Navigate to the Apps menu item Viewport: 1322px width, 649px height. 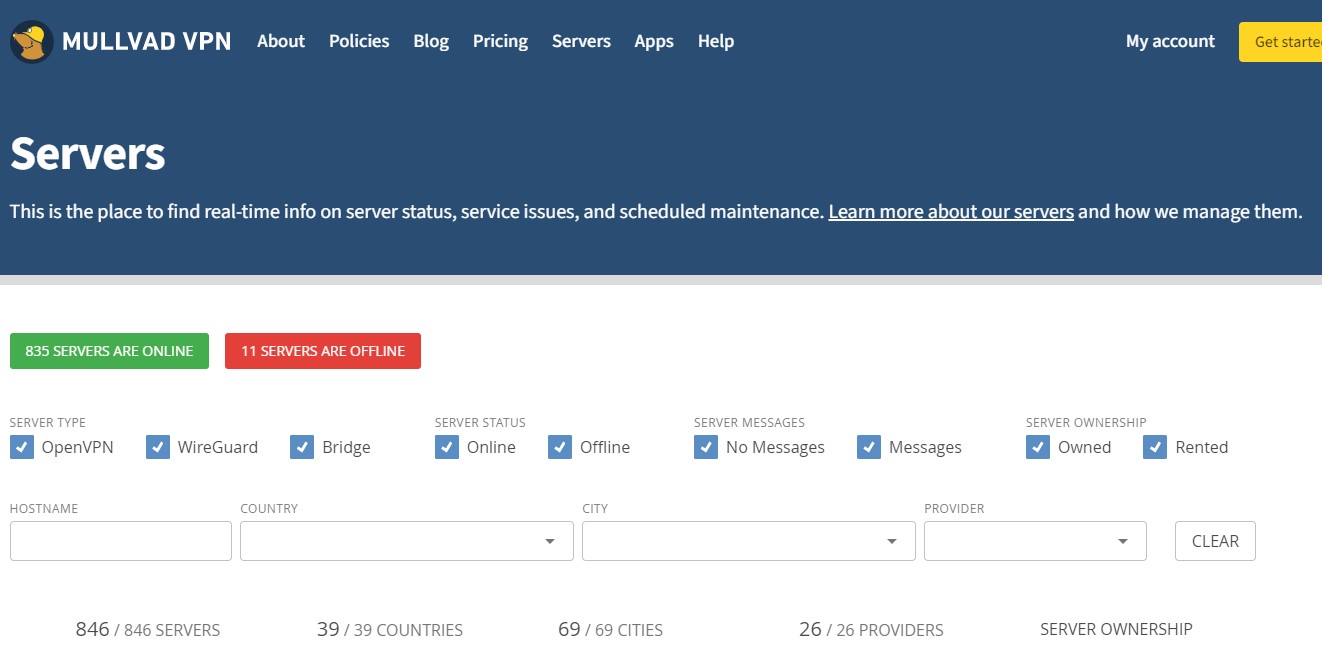tap(653, 41)
